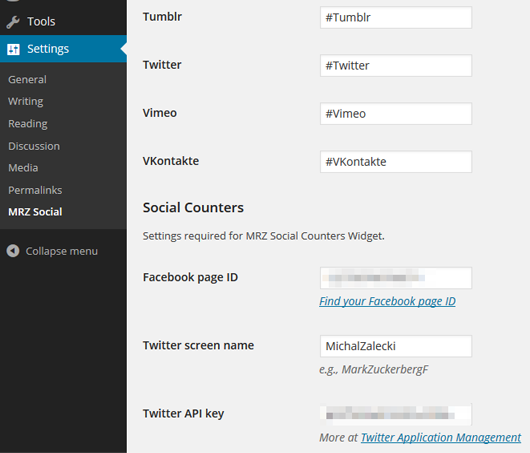Select the MRZ Social submenu item

tap(35, 212)
